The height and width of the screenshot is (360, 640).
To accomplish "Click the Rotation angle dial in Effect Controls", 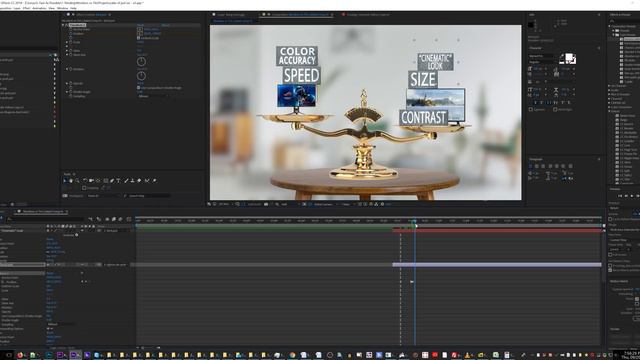I will point(141,76).
